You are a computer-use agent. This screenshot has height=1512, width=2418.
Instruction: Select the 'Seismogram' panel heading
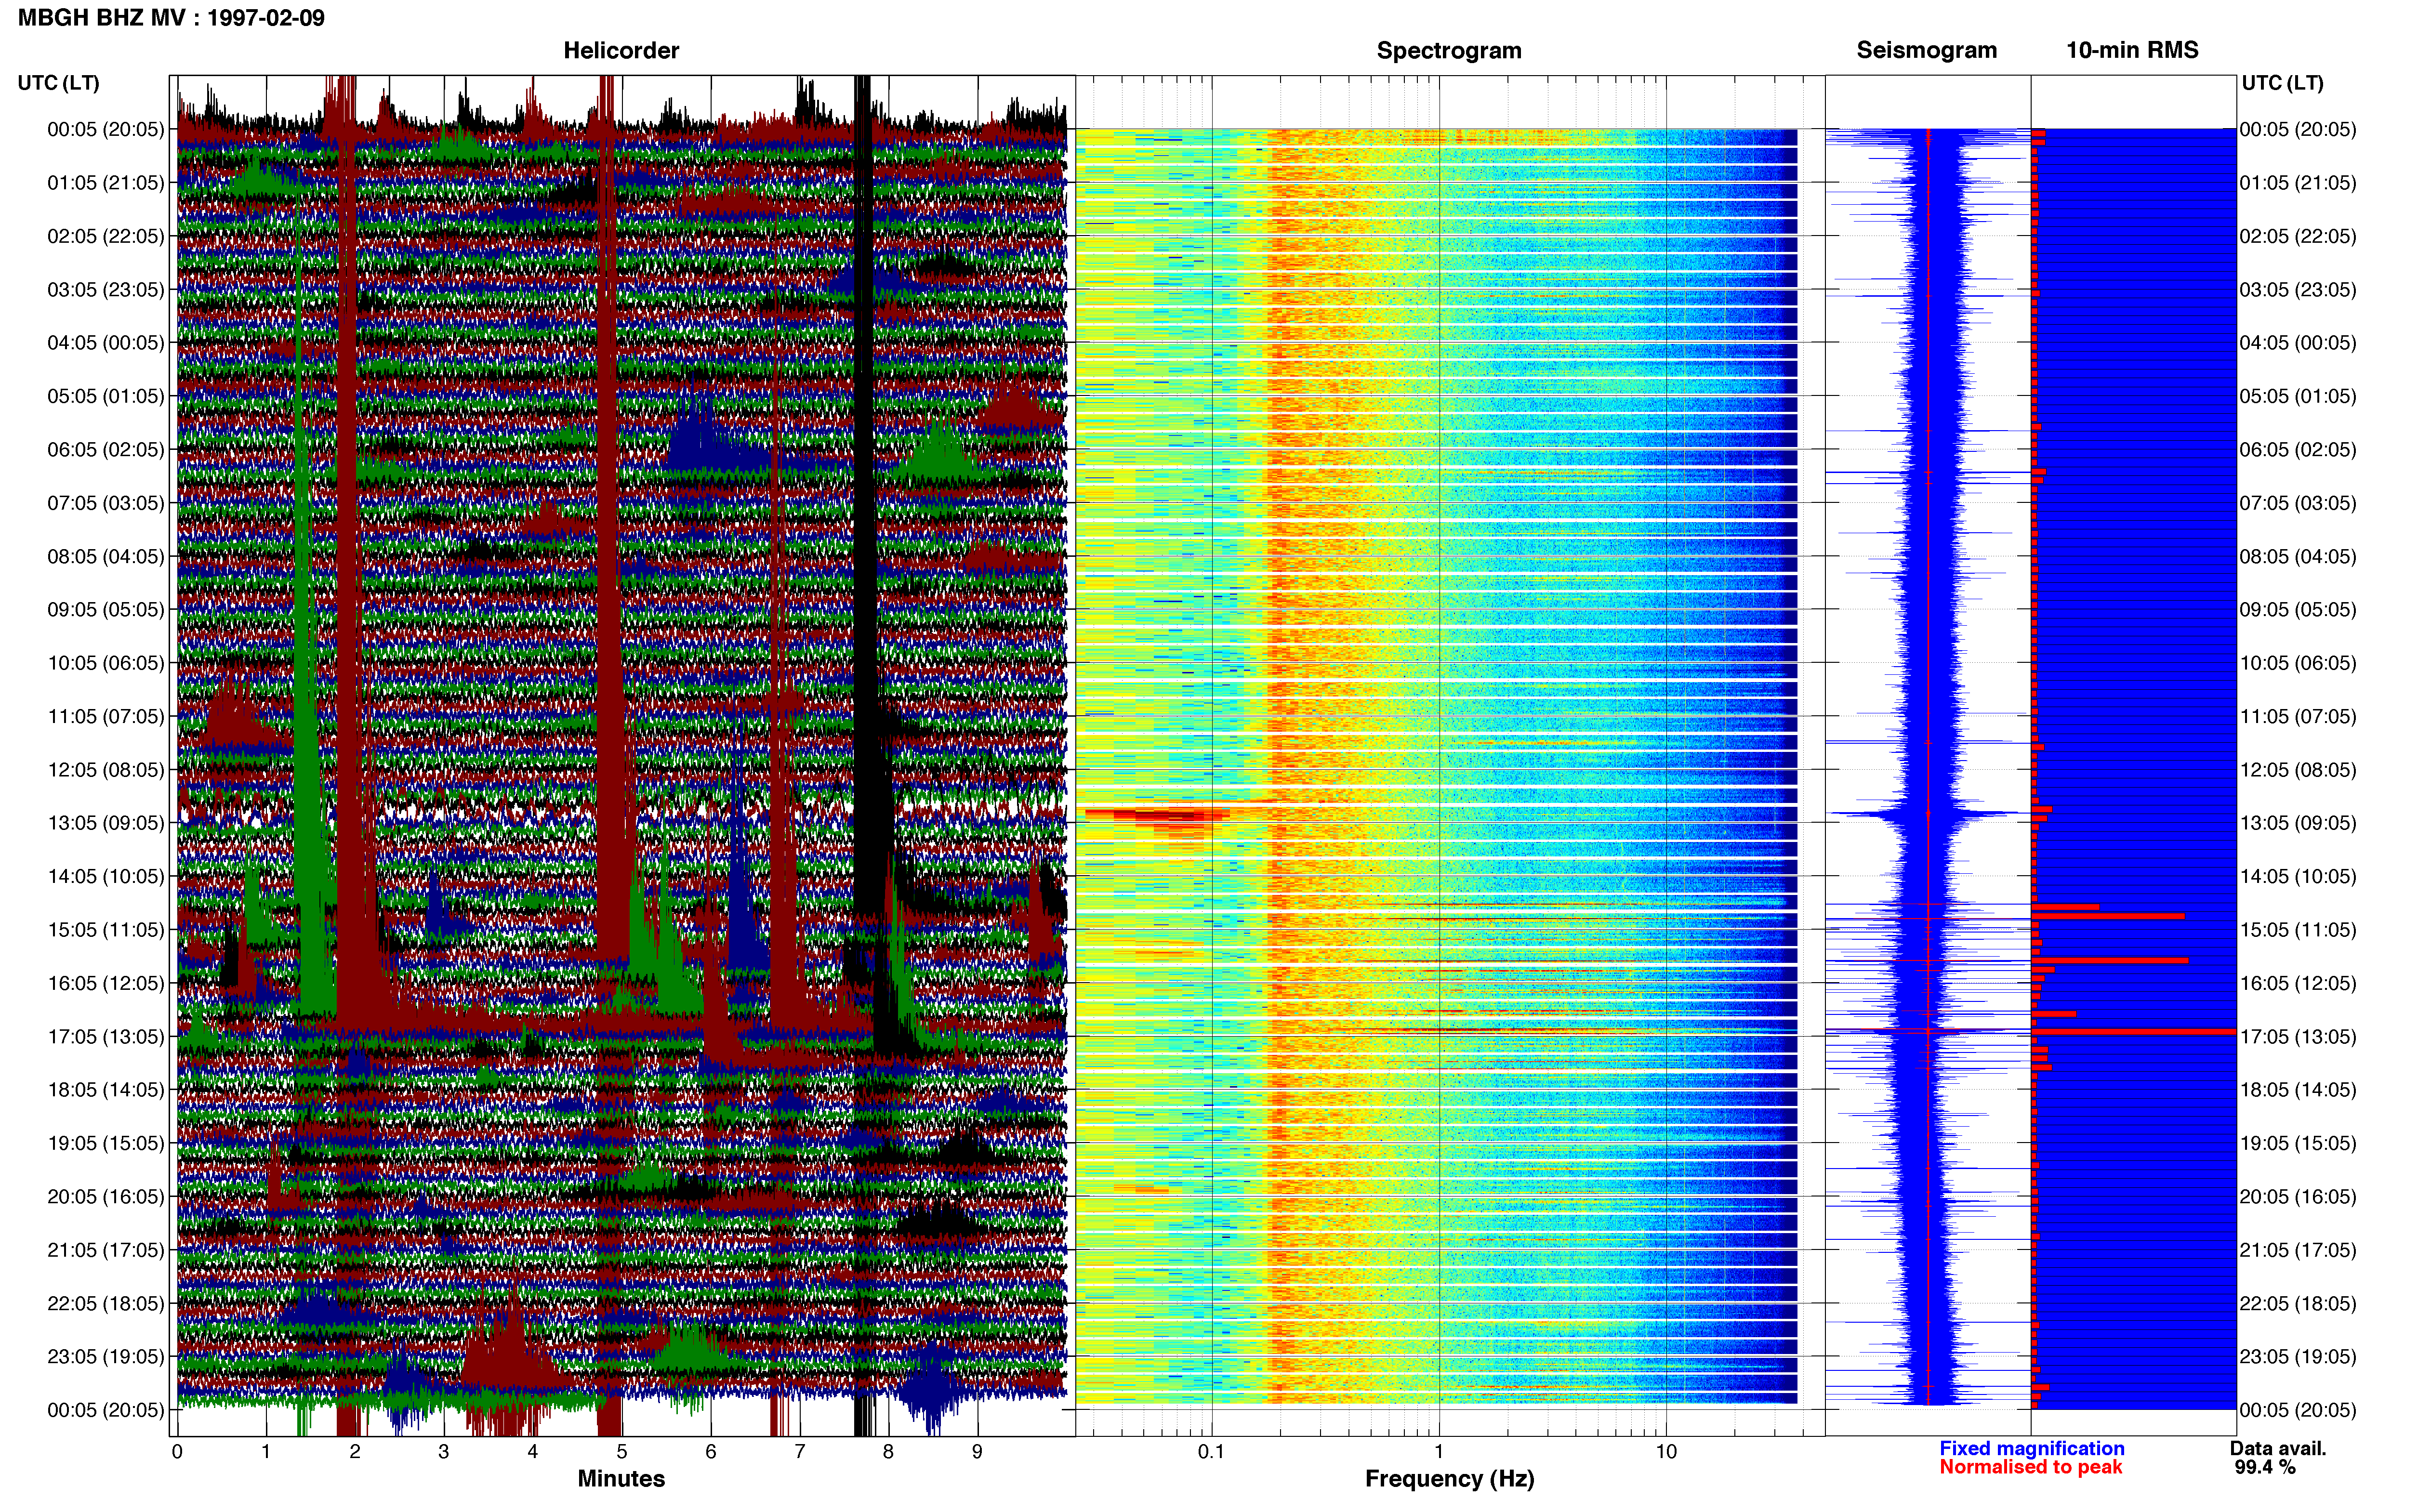pos(1926,50)
